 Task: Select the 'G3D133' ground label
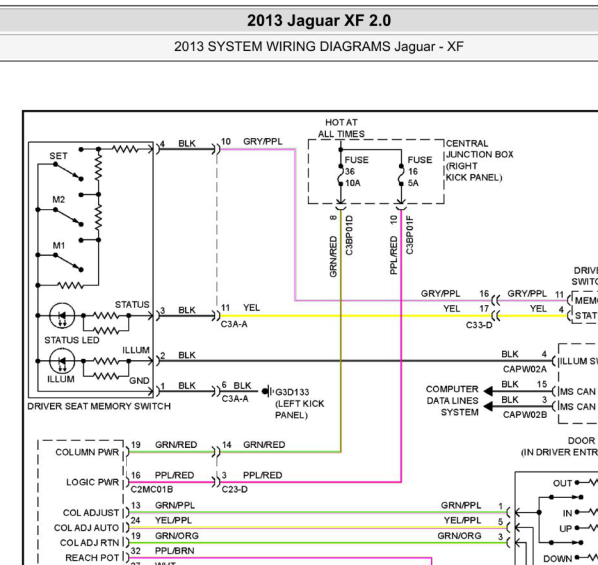click(x=292, y=392)
